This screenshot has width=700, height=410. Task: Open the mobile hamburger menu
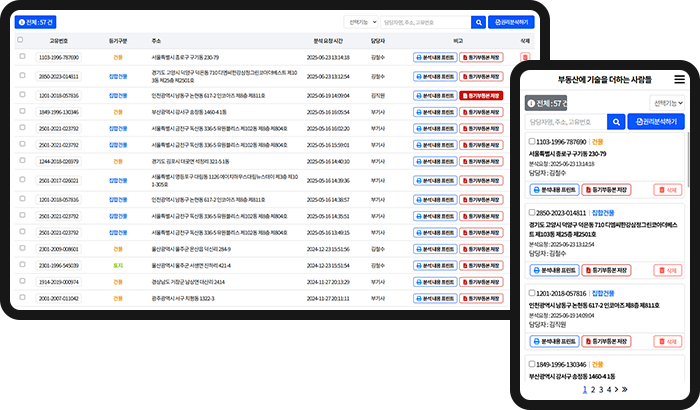point(679,79)
